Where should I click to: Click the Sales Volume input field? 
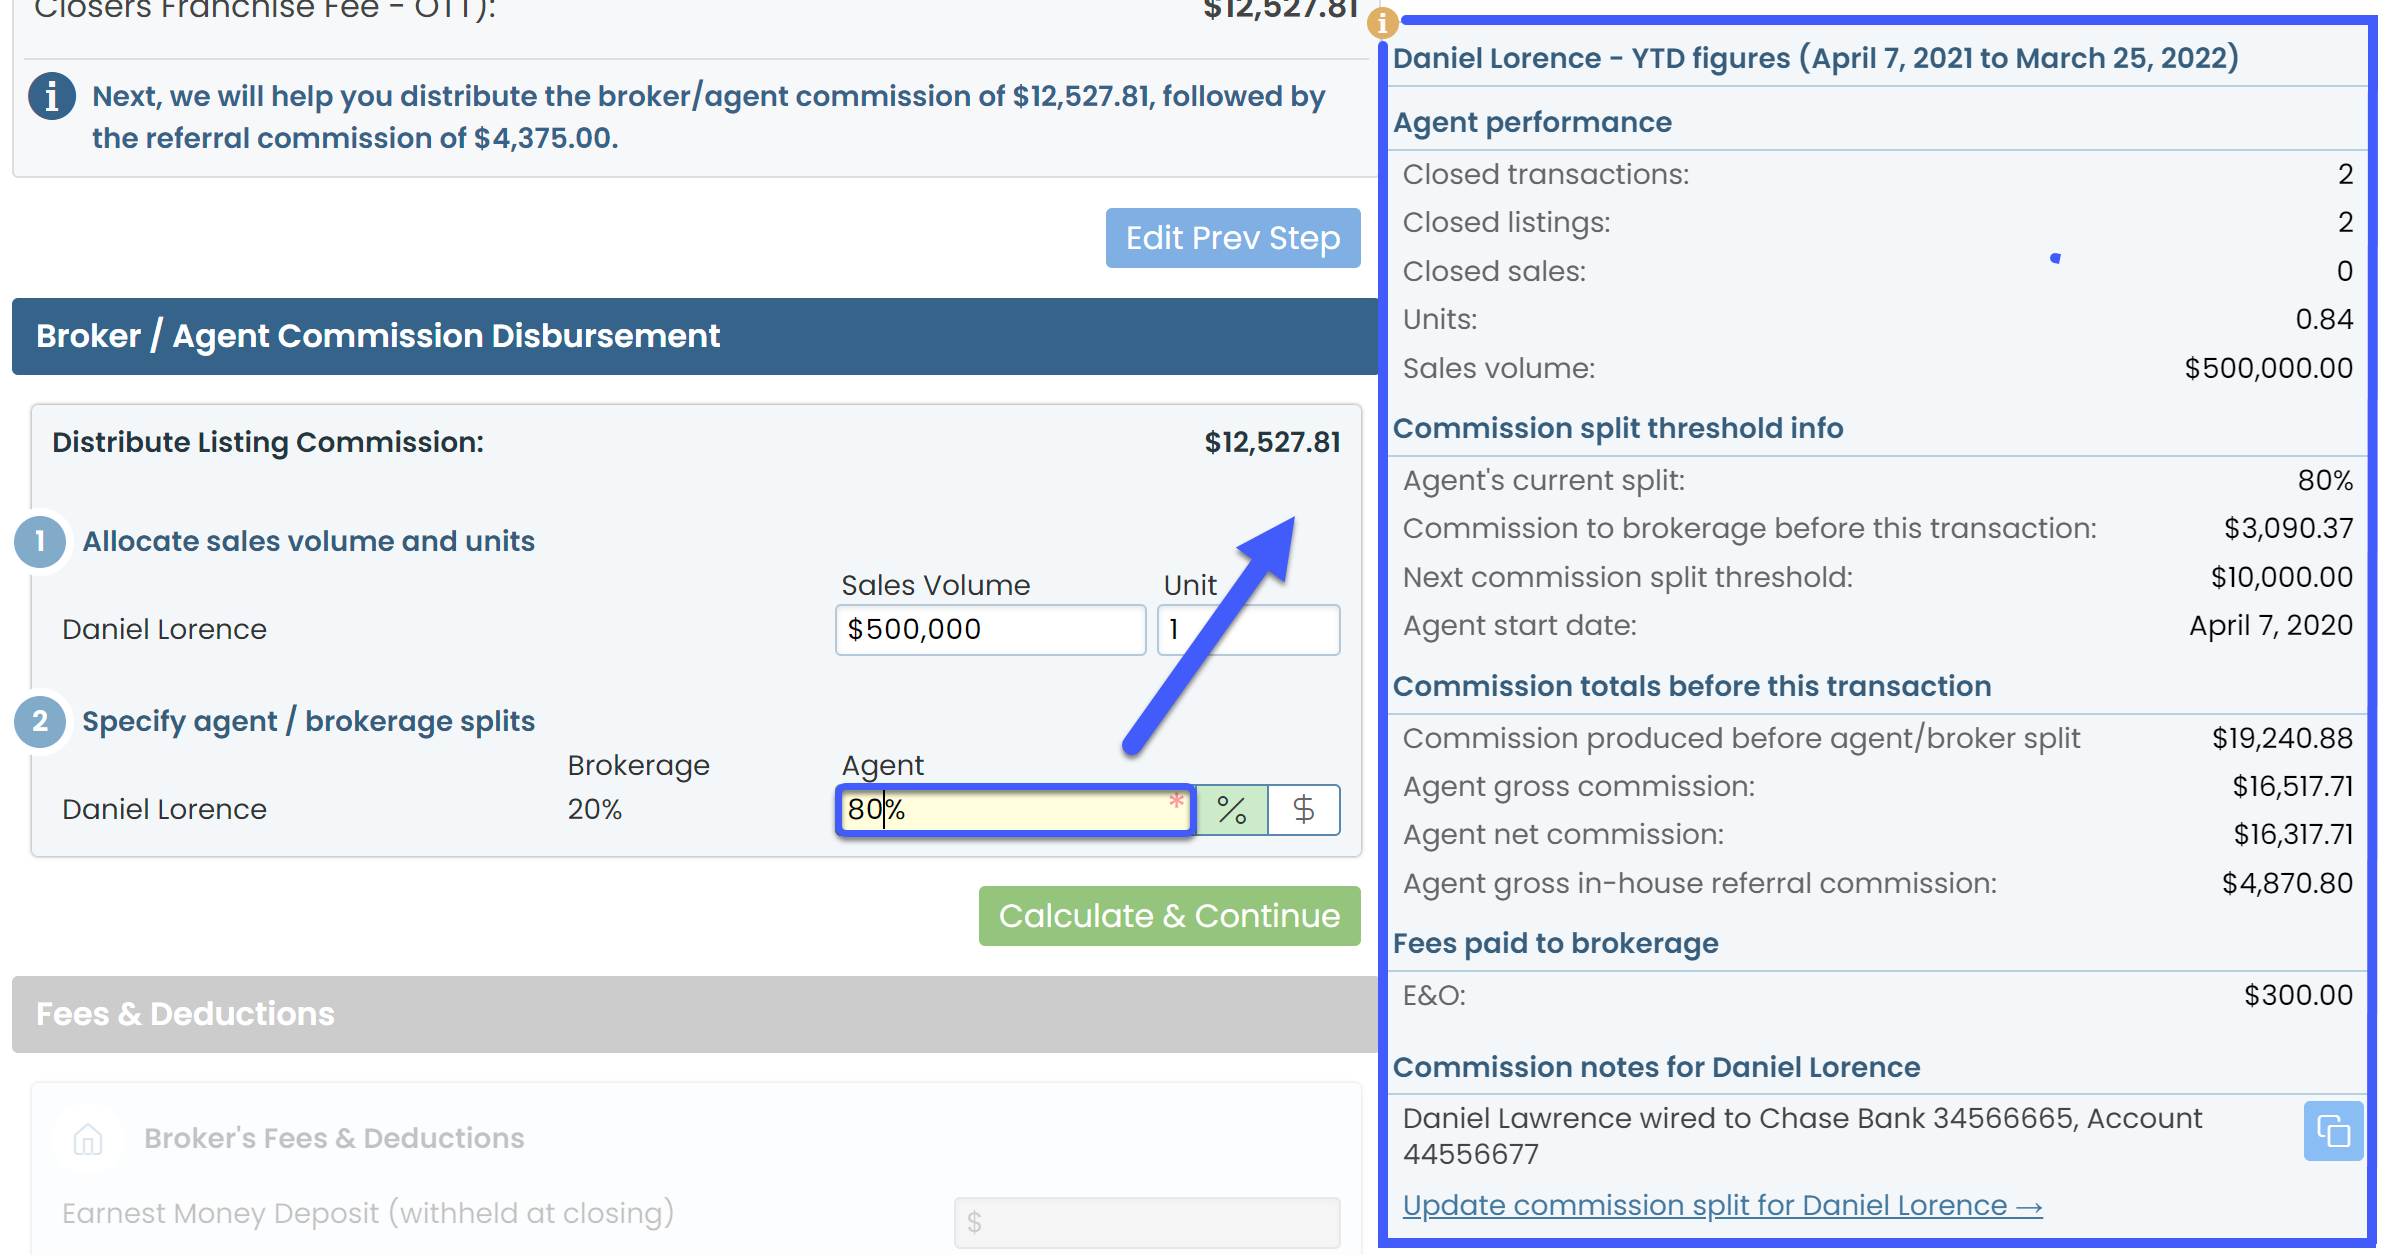point(989,629)
